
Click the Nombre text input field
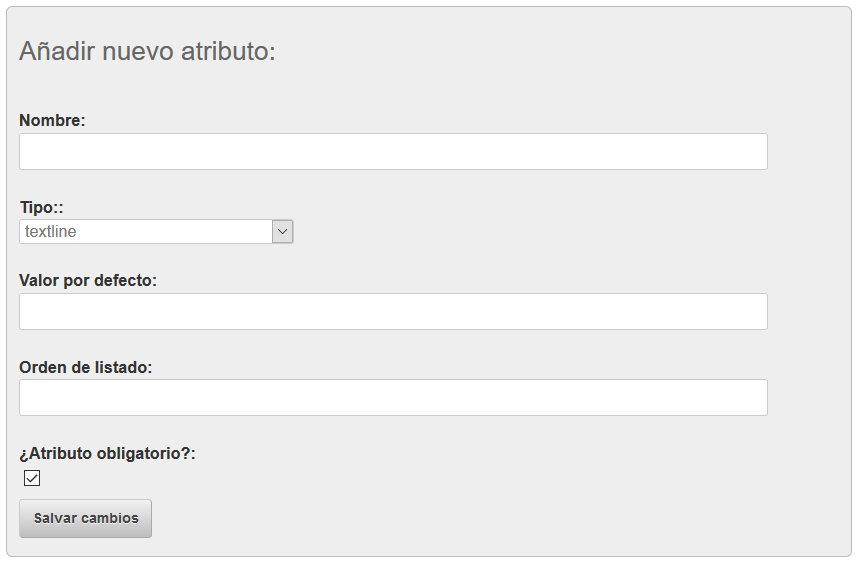(393, 152)
